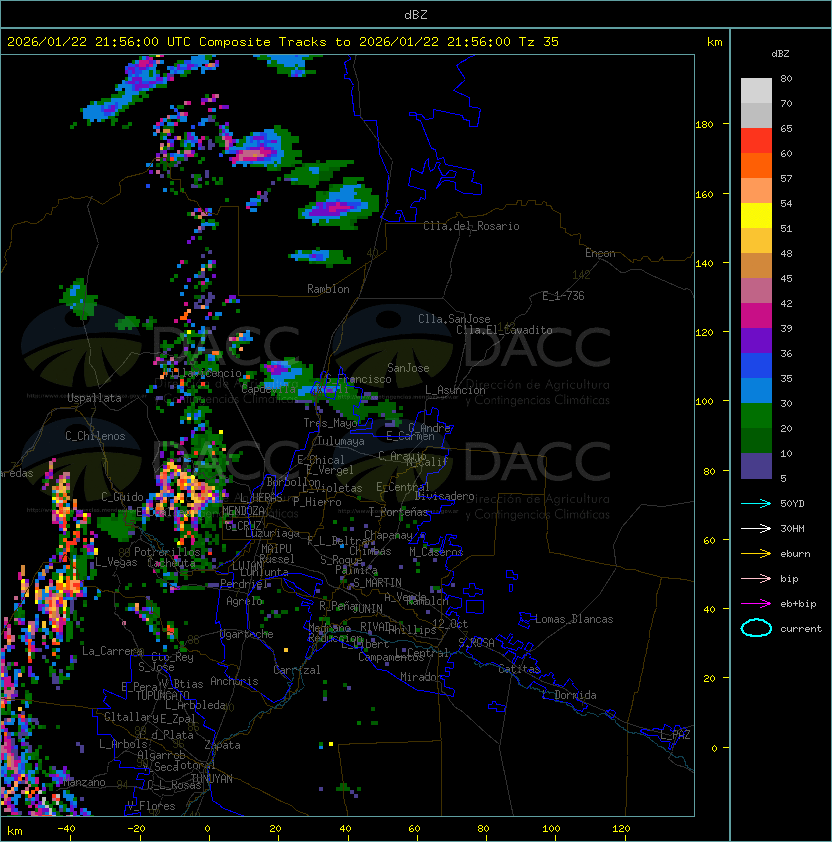Click the 'E_1-736' map label
The height and width of the screenshot is (842, 832).
click(563, 295)
